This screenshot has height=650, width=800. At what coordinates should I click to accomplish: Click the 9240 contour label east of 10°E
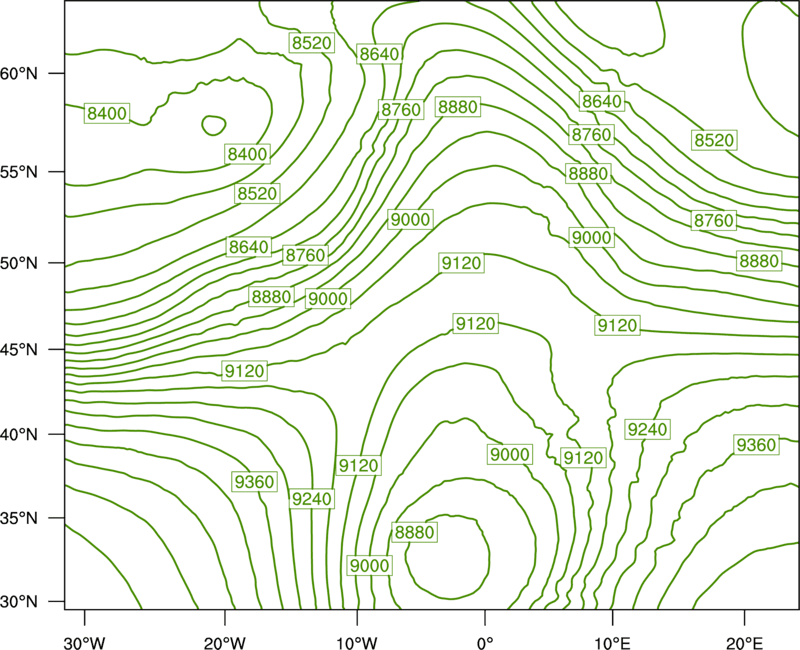coord(647,429)
